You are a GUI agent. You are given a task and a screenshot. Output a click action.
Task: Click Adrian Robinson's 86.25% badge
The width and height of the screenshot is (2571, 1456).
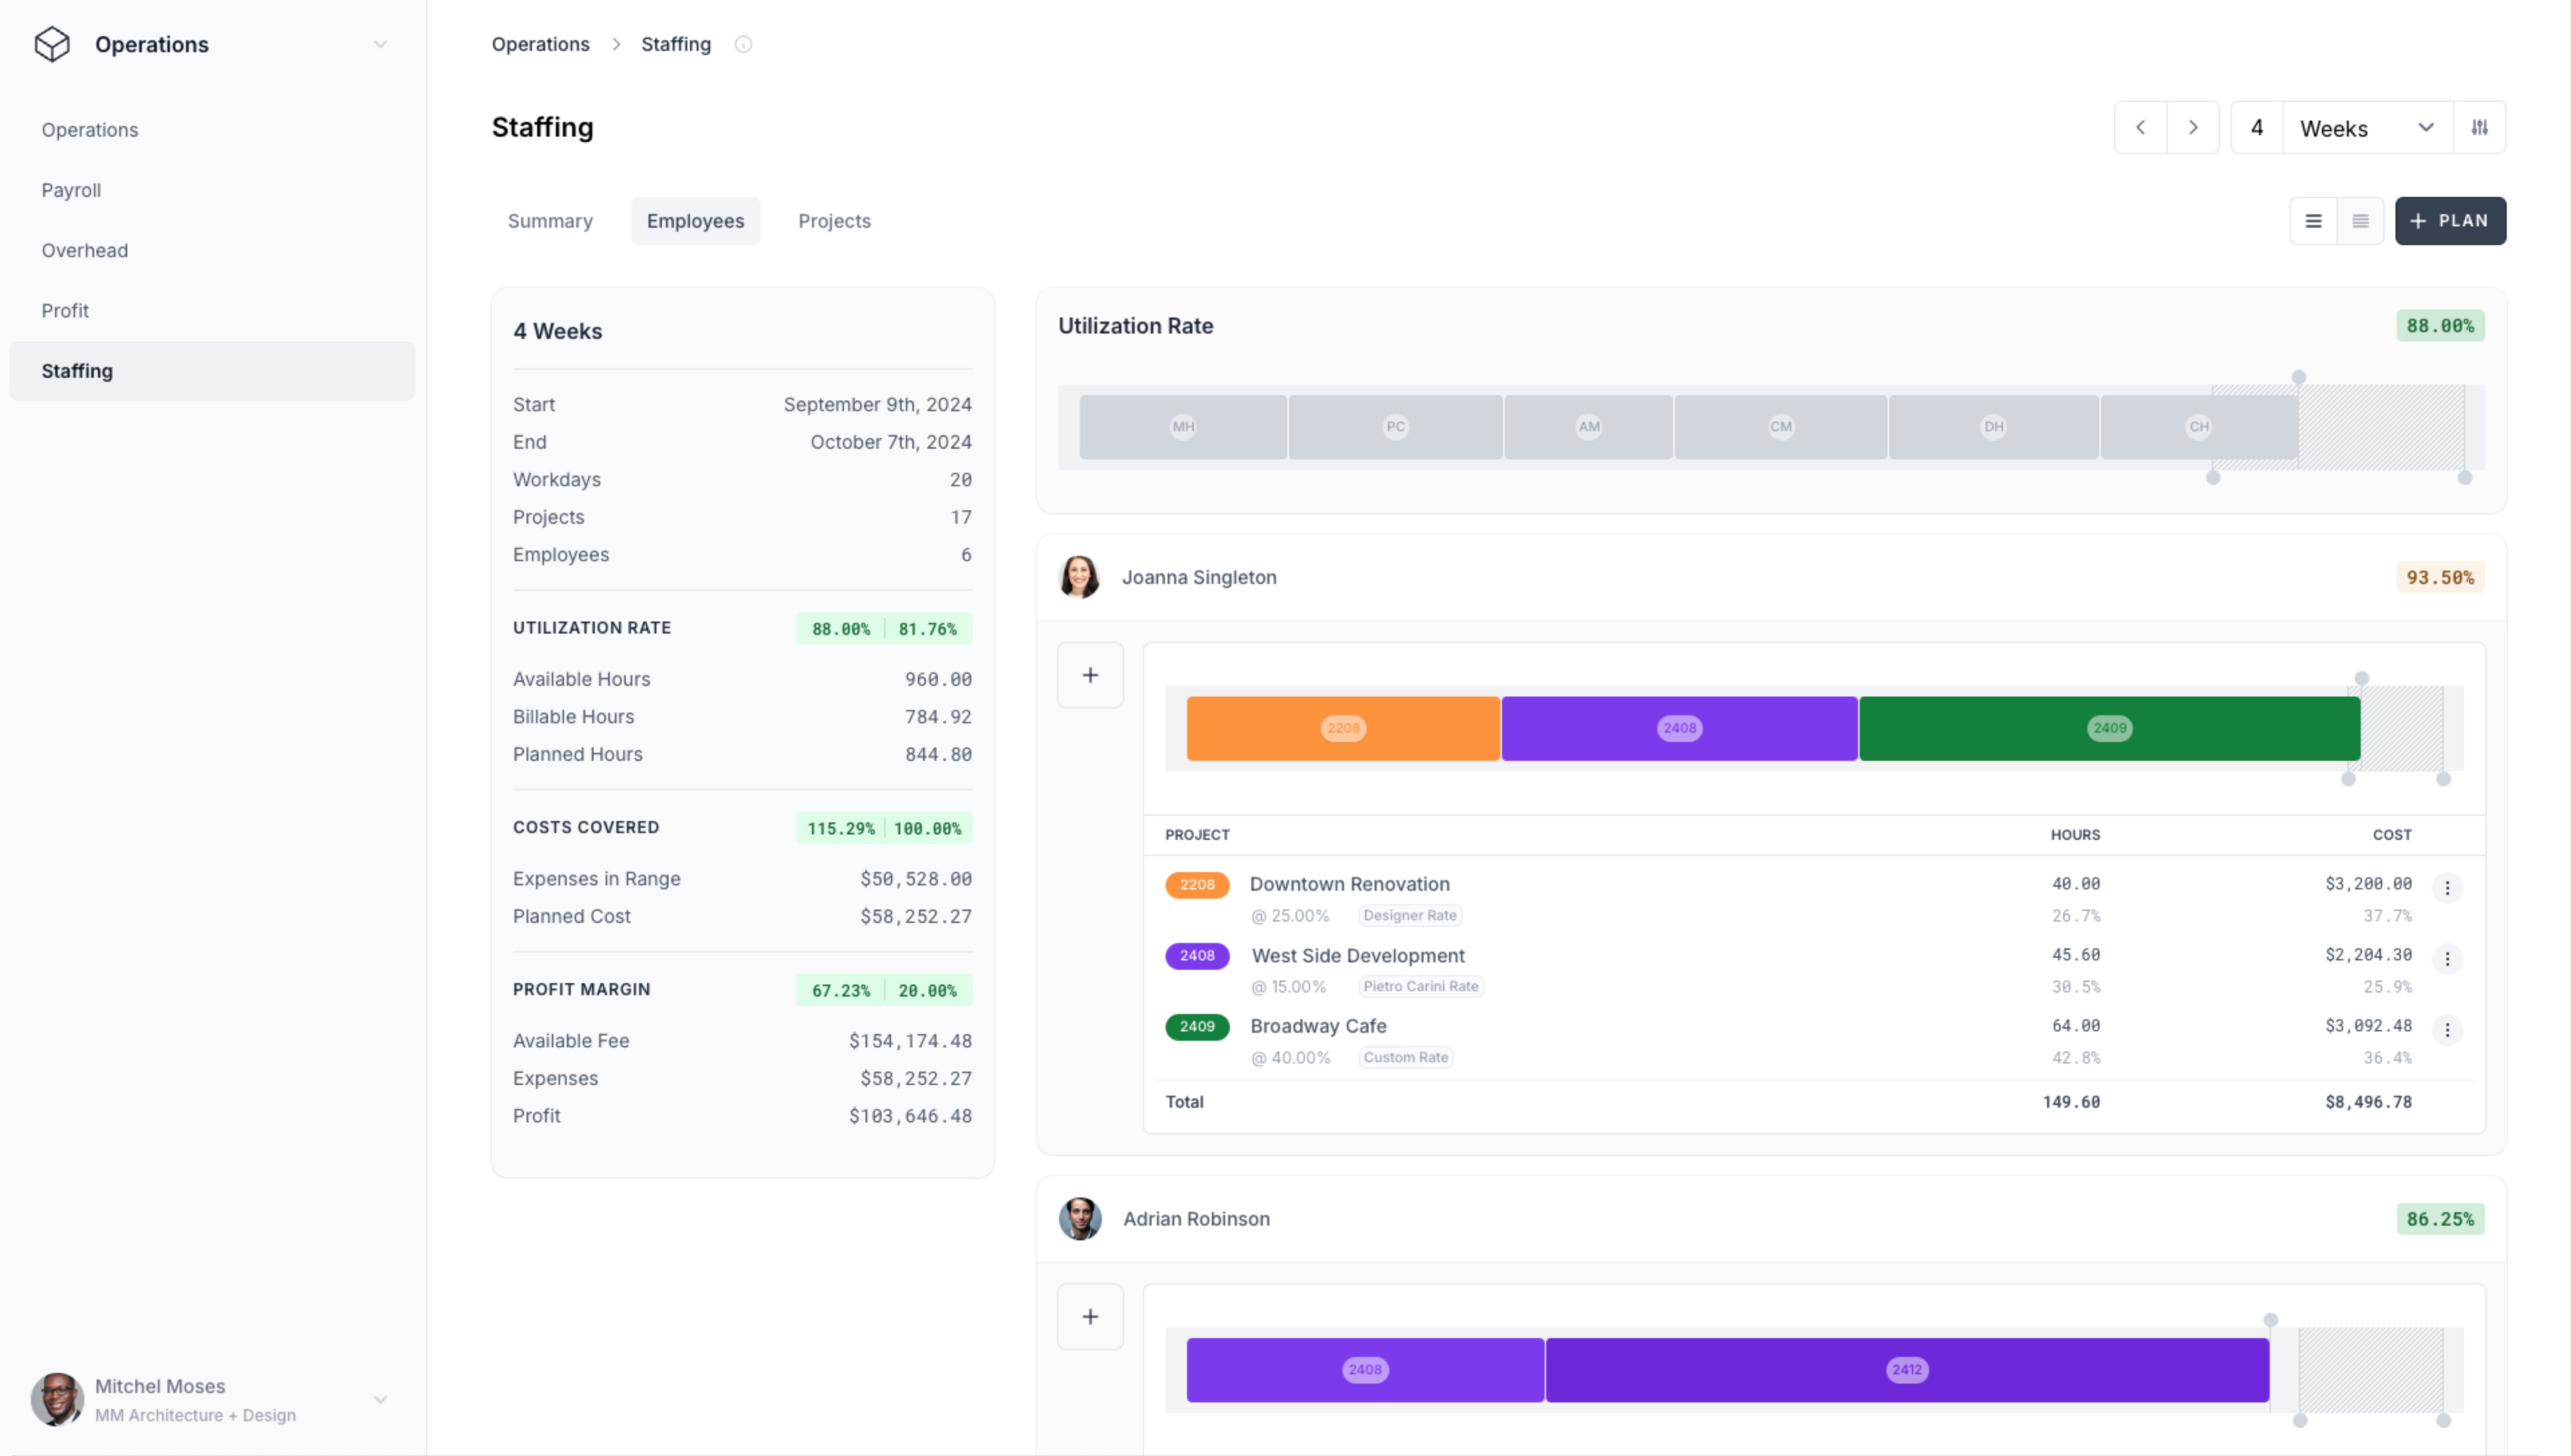tap(2440, 1219)
